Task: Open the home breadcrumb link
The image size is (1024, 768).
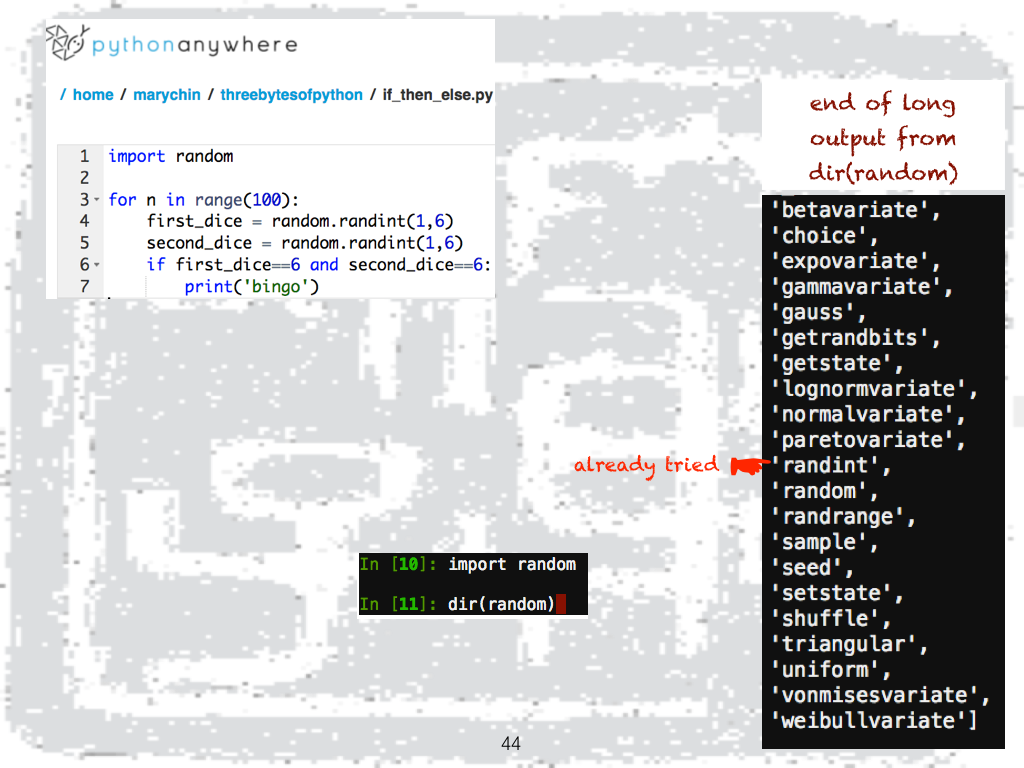Action: pos(93,95)
